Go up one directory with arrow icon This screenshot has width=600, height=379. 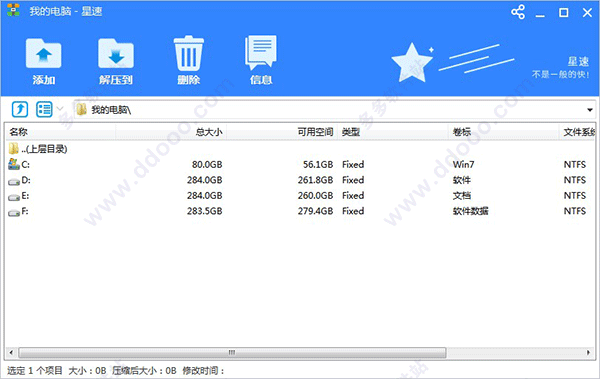tap(20, 109)
